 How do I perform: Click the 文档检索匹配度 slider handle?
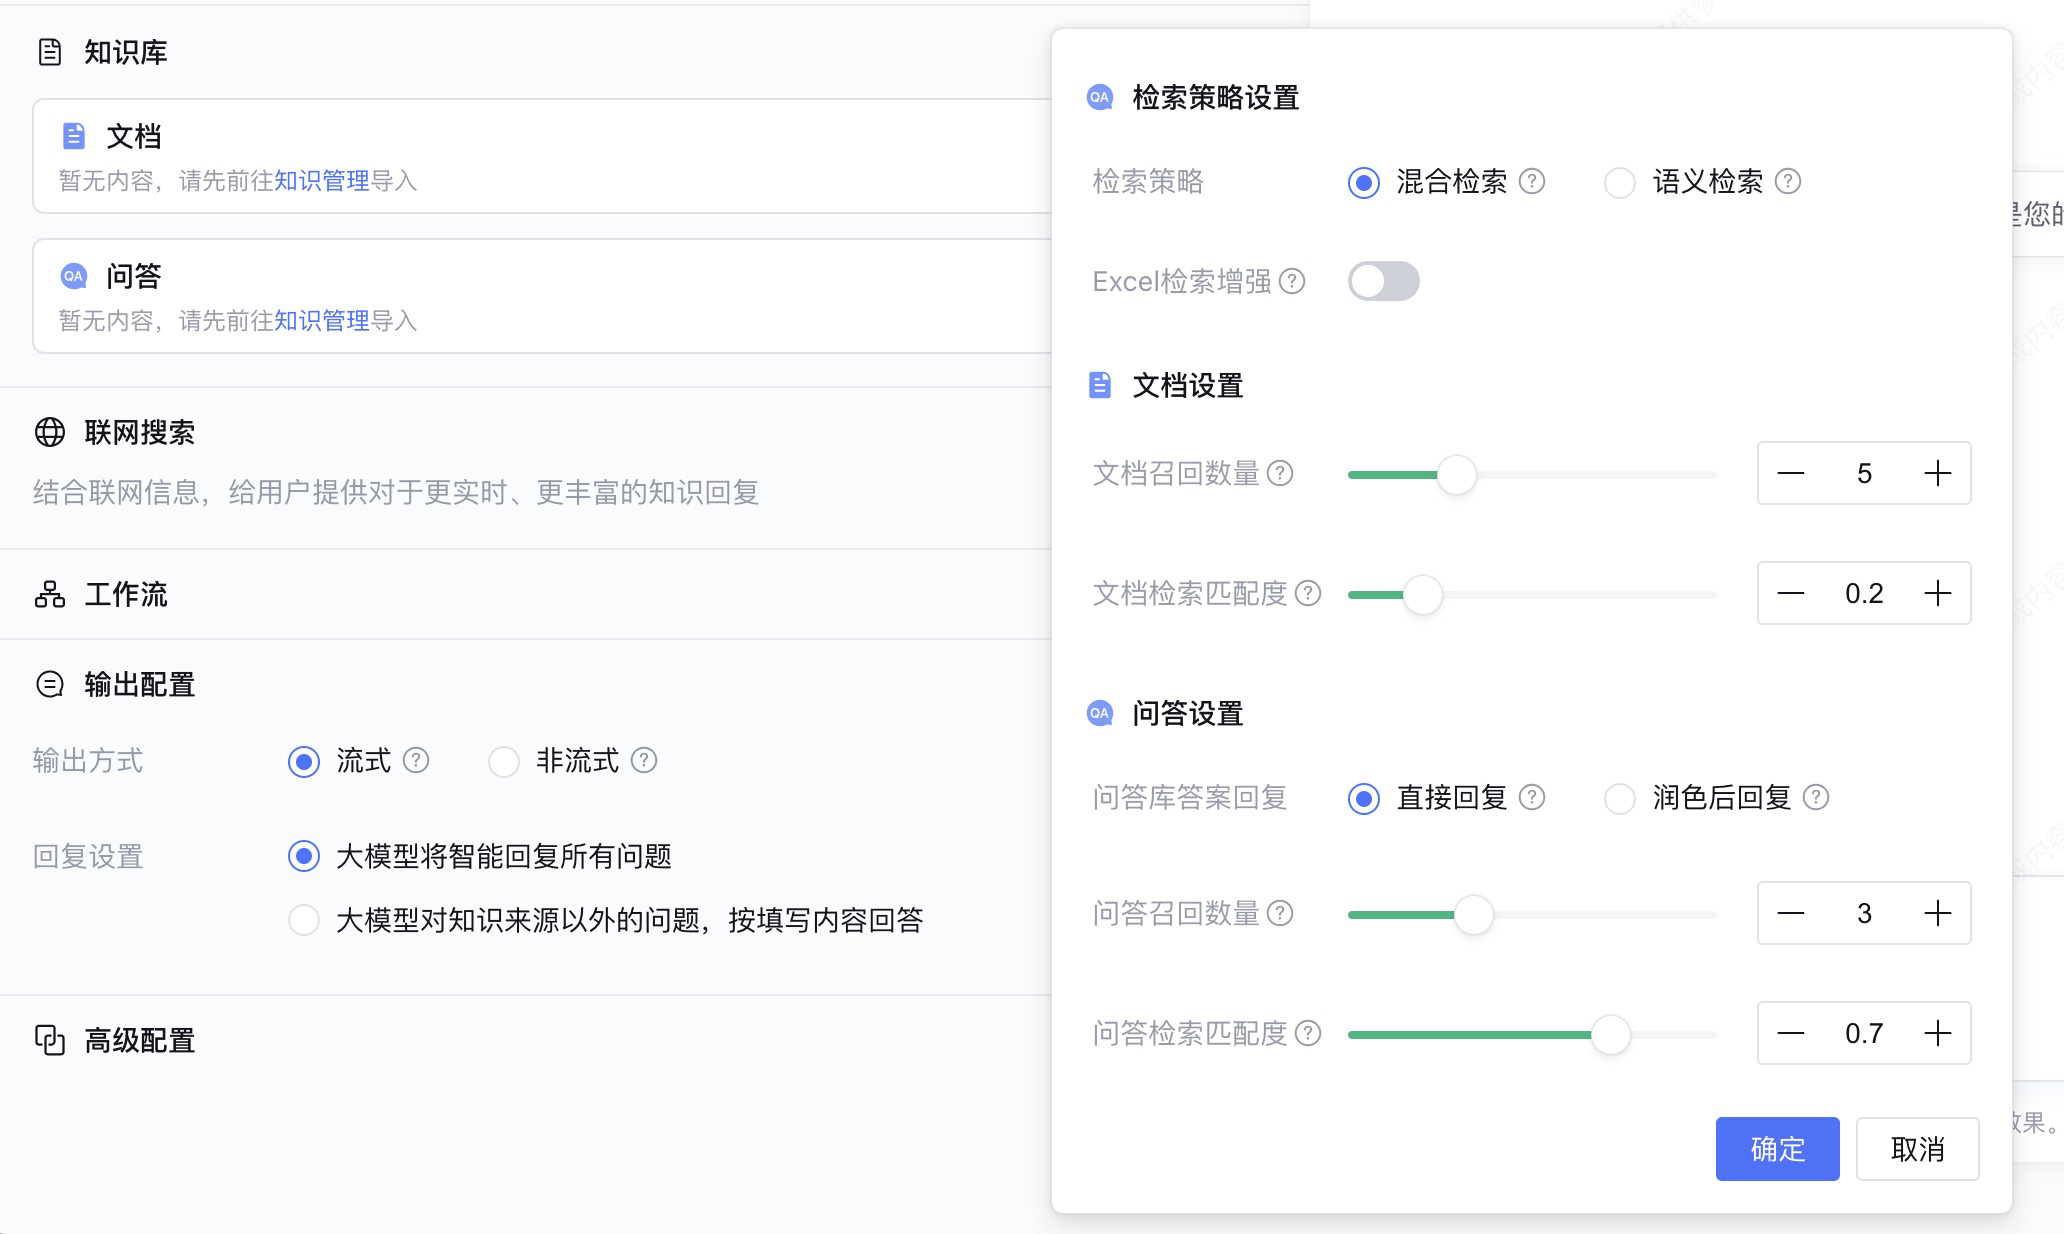click(1422, 594)
